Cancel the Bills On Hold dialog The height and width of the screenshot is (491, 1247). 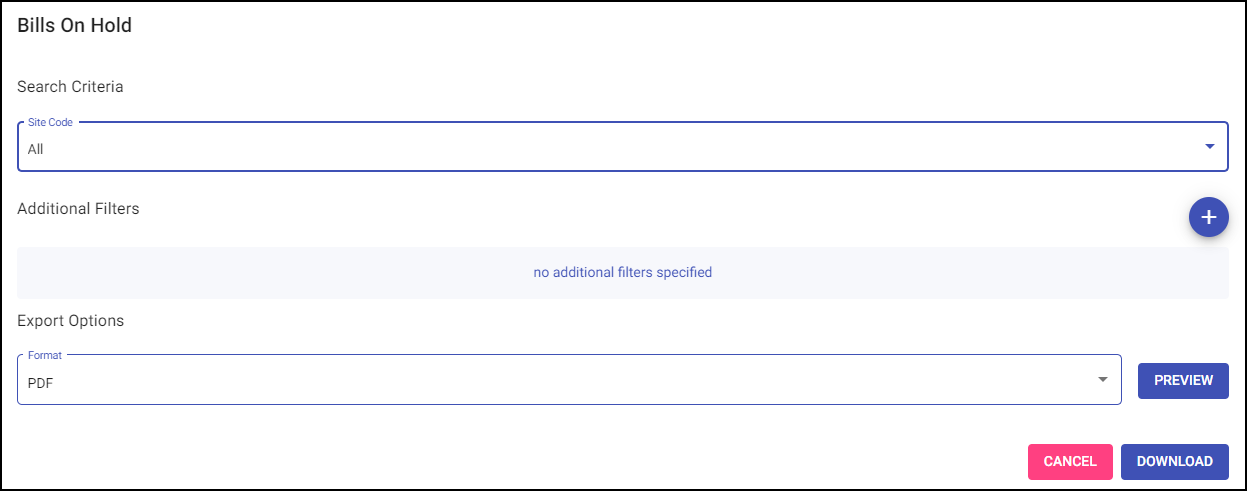pyautogui.click(x=1069, y=462)
